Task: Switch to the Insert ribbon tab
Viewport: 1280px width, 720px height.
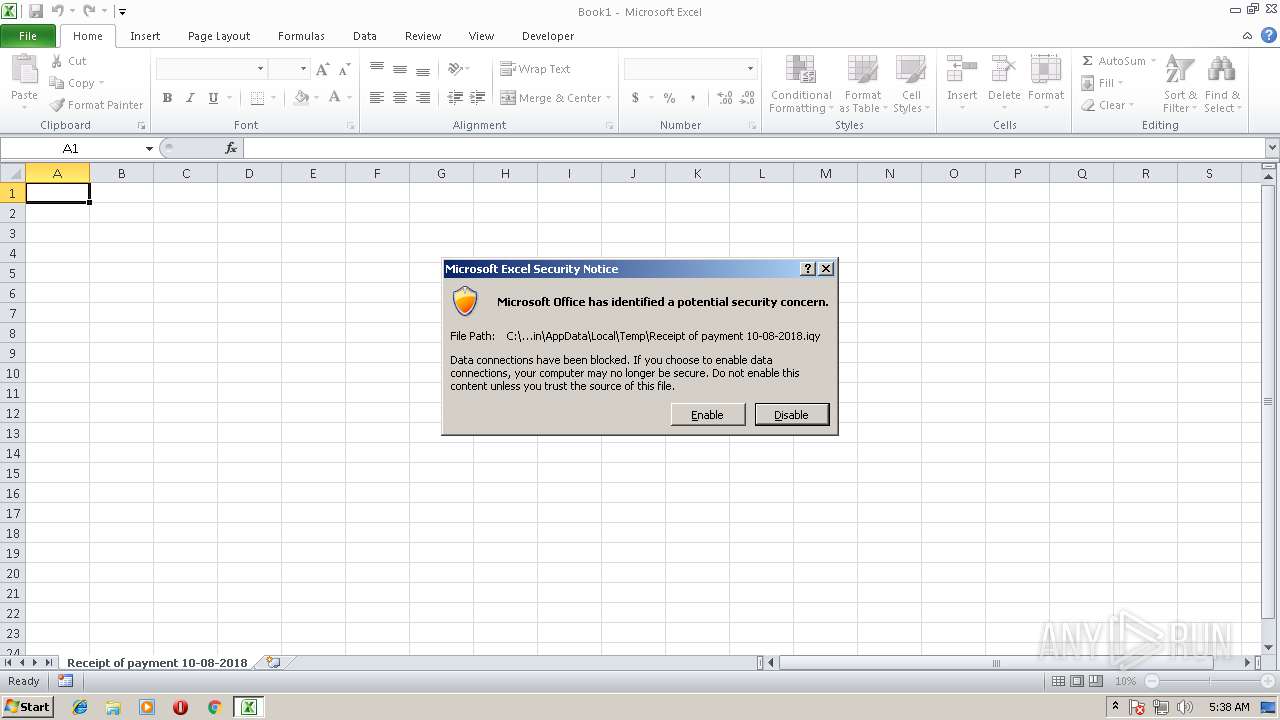Action: pos(145,36)
